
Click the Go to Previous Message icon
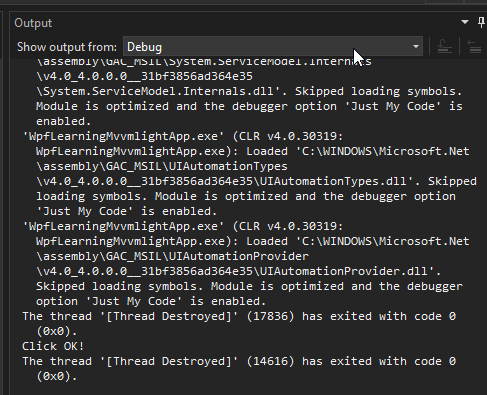pyautogui.click(x=474, y=47)
